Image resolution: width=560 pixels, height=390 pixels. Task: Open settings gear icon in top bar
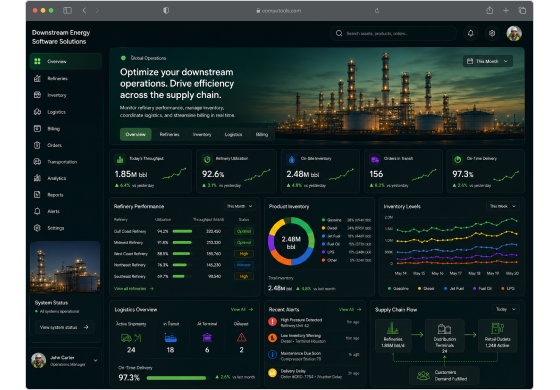click(x=492, y=34)
